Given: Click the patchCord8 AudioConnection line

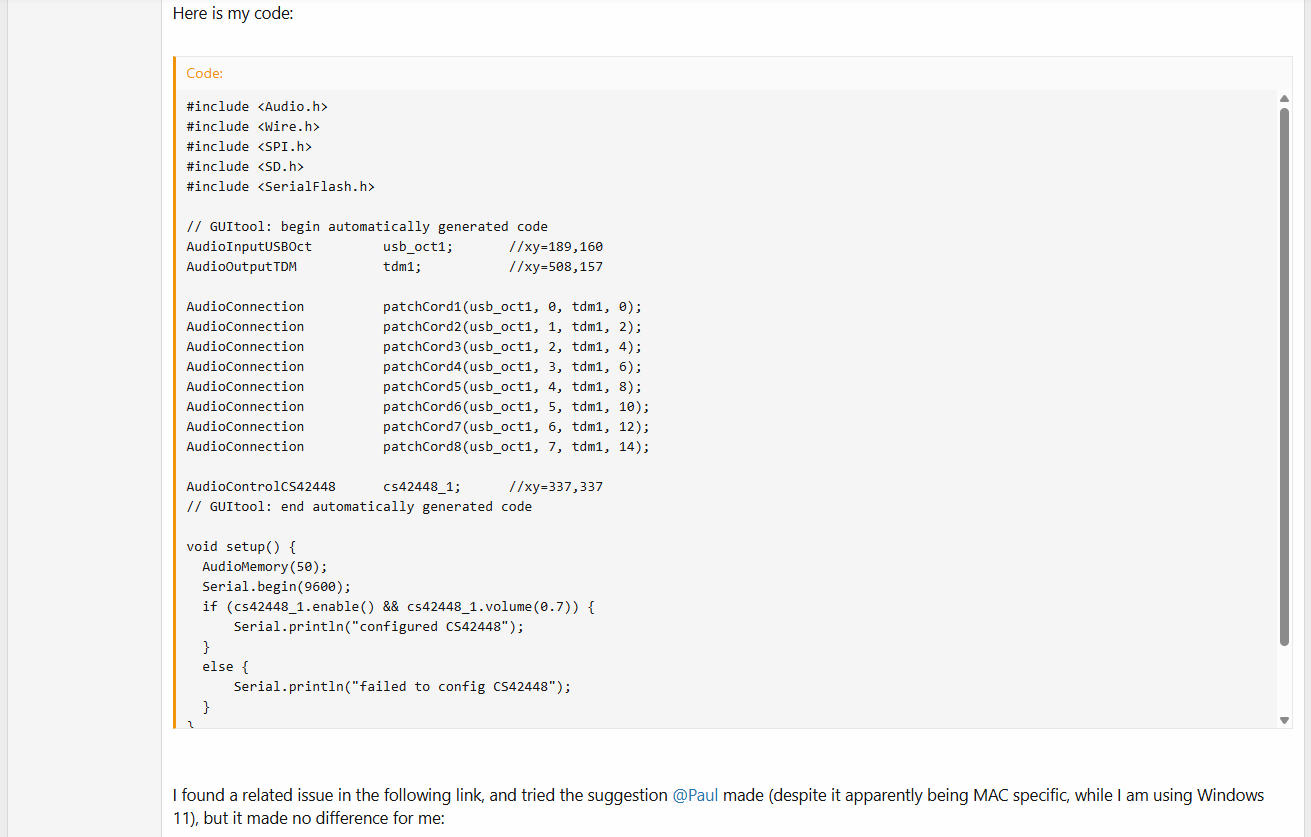Looking at the screenshot, I should (417, 446).
